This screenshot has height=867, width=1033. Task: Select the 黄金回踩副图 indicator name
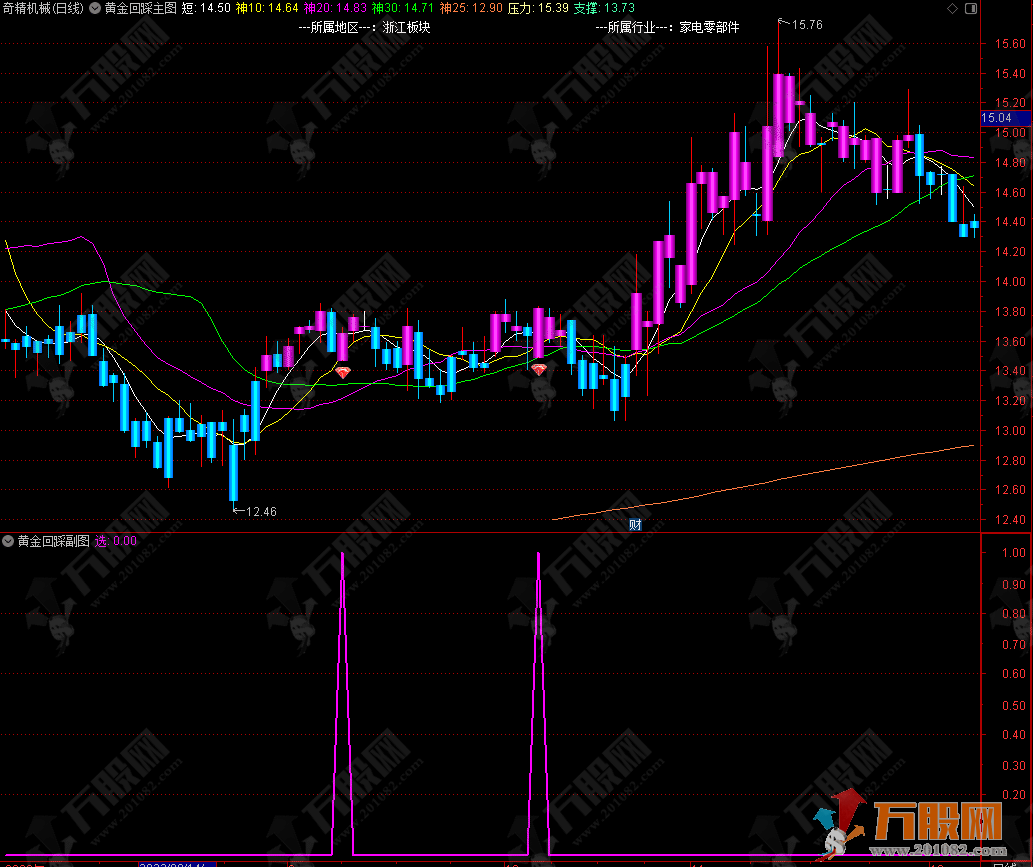pyautogui.click(x=53, y=542)
